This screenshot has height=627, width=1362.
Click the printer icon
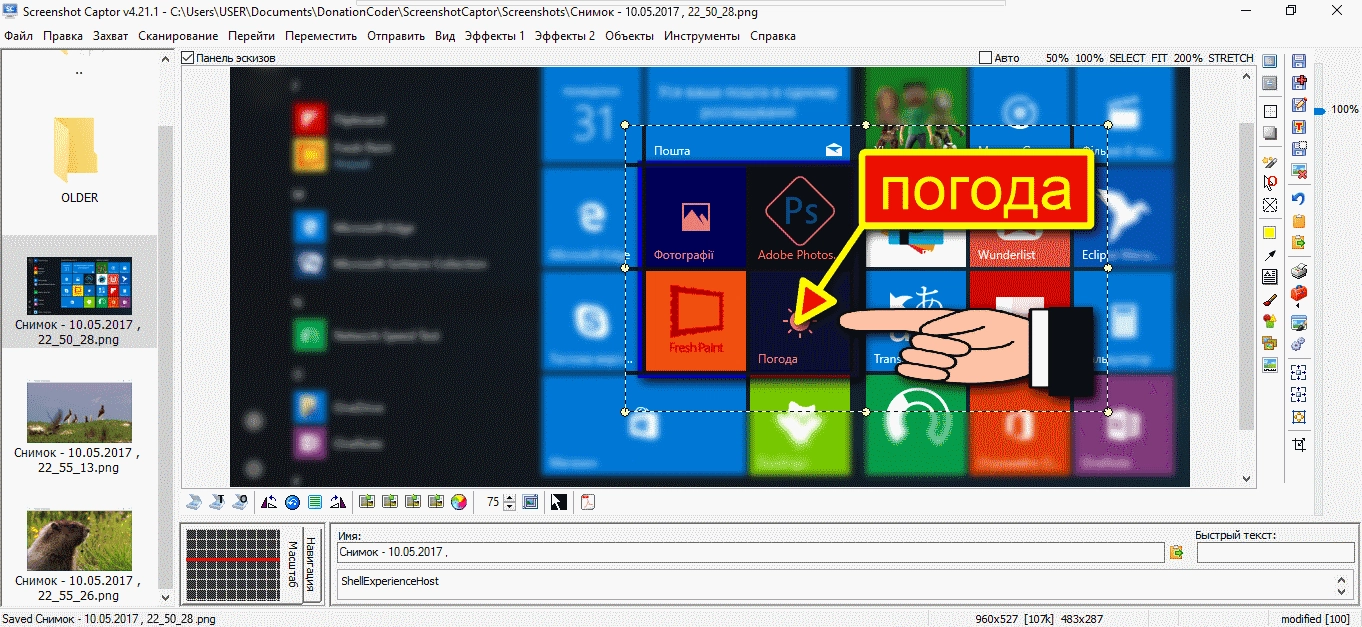click(1299, 271)
